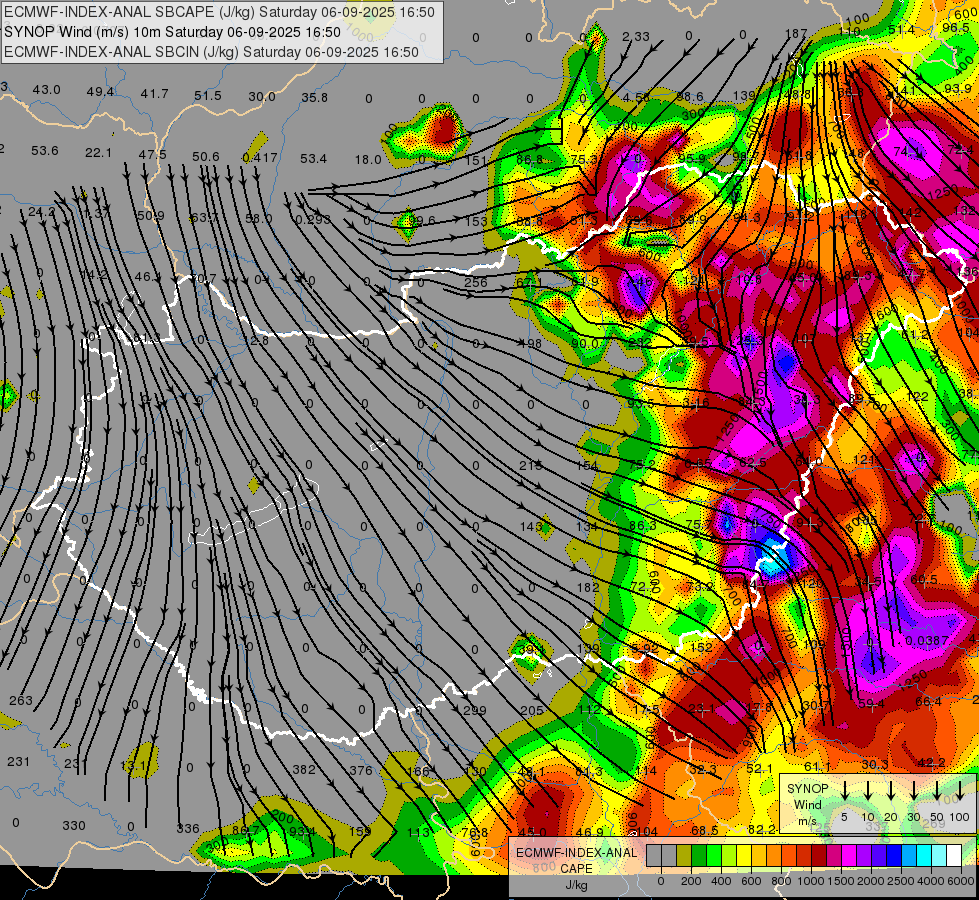Click the station value 182
Viewport: 979px width, 900px height.
588,587
